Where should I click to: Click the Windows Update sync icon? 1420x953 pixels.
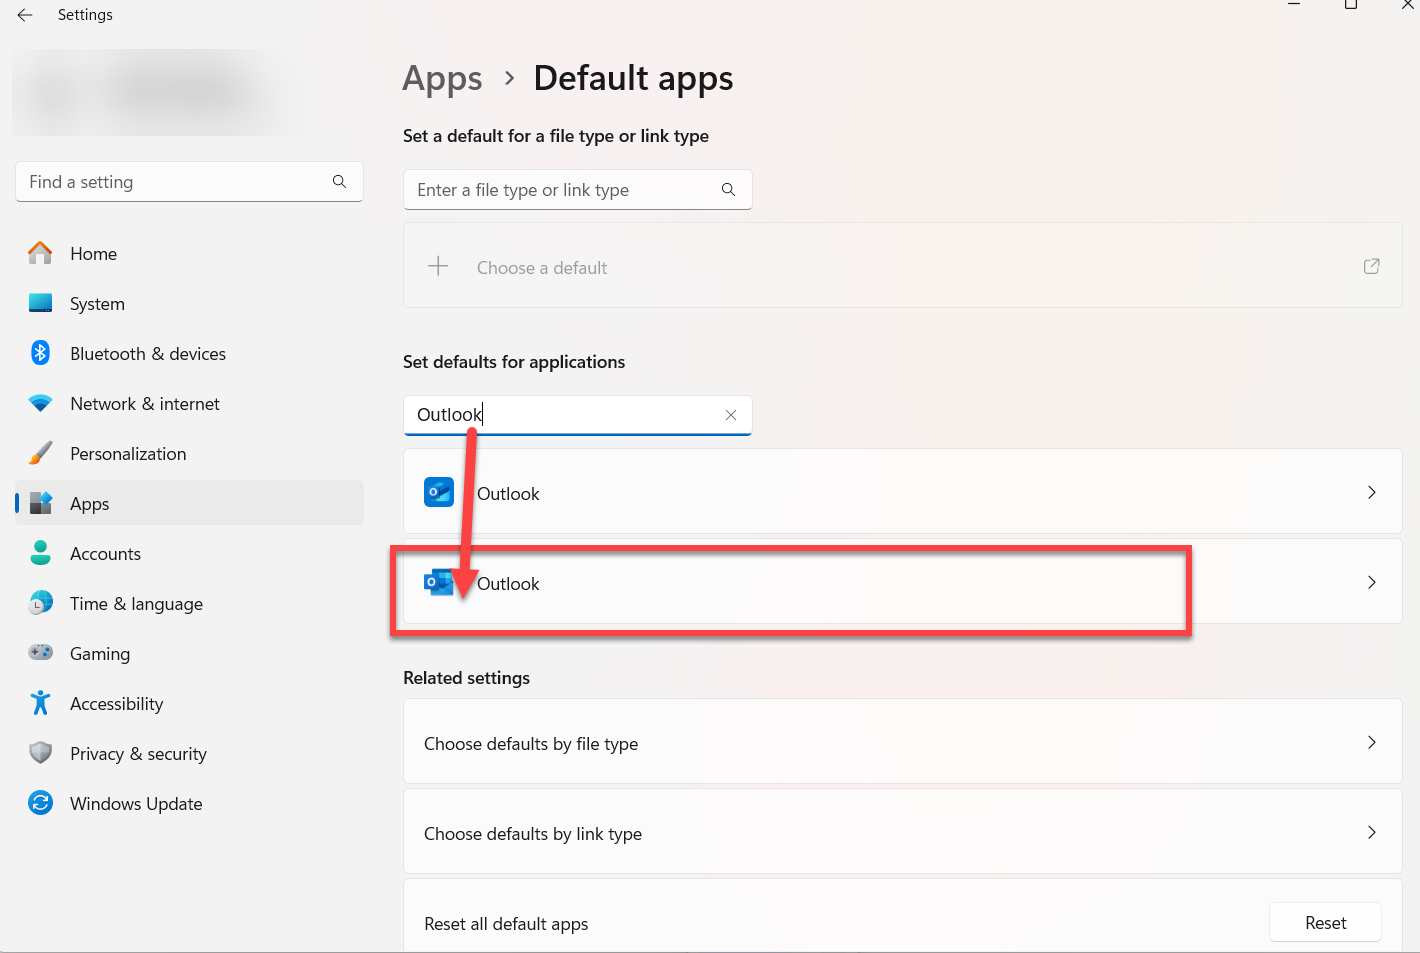(40, 803)
